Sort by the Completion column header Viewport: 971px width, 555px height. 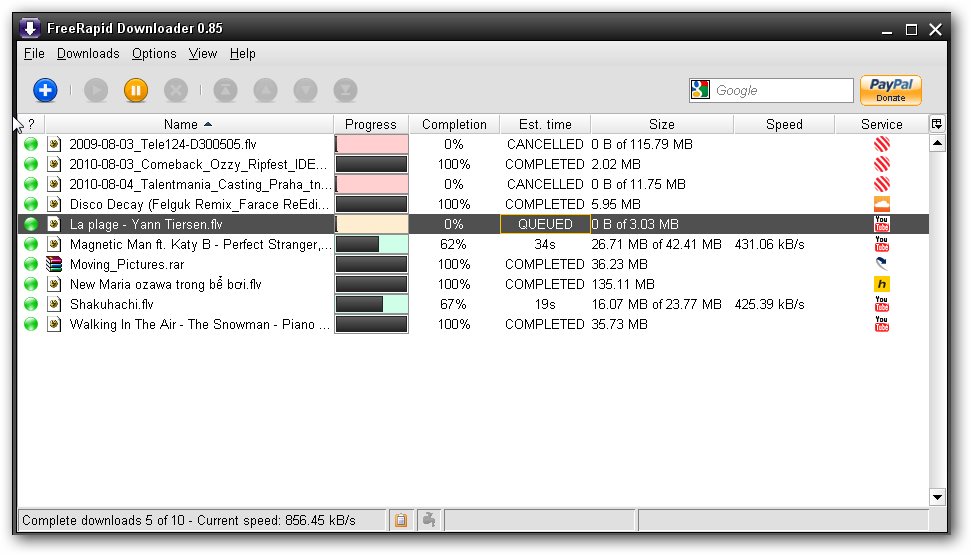pos(454,125)
